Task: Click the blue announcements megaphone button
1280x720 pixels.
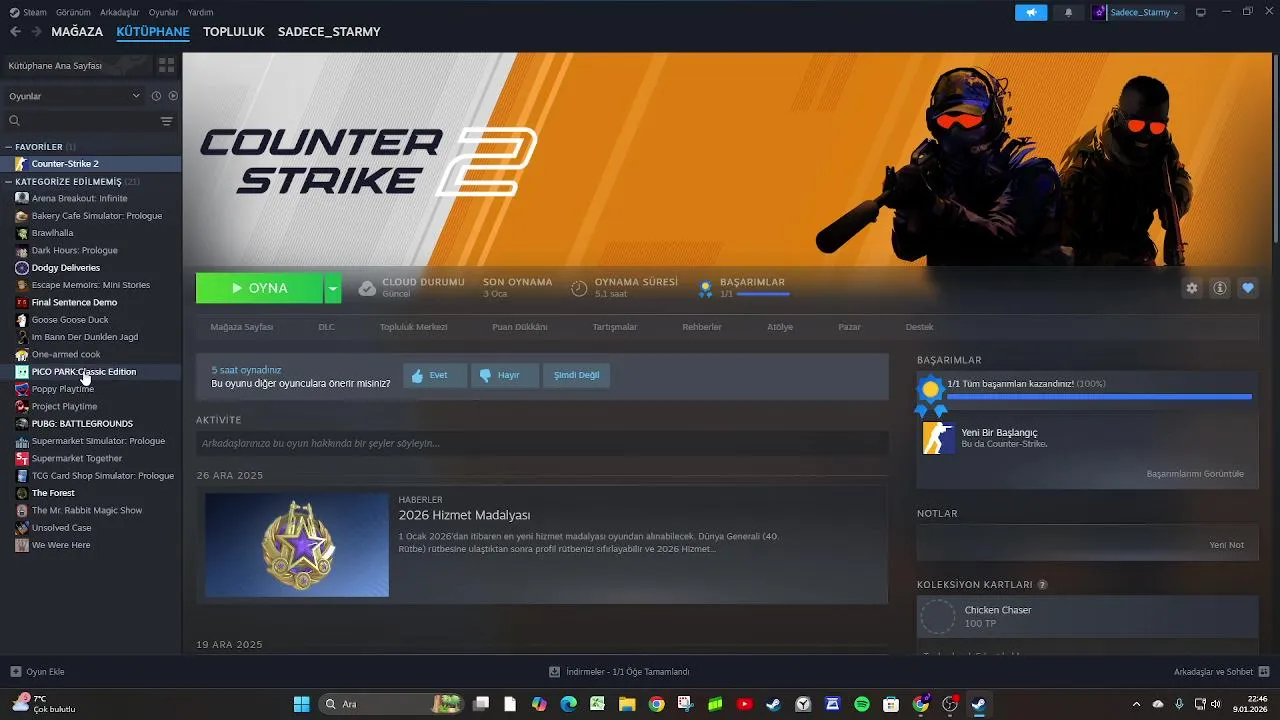Action: [1030, 12]
